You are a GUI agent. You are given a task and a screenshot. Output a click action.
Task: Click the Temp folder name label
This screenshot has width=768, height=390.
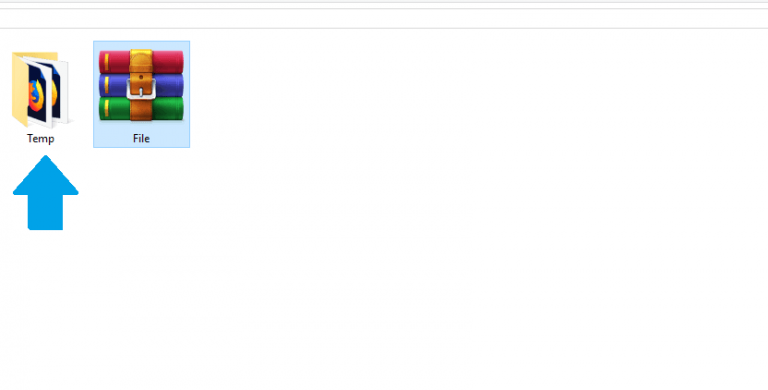40,139
